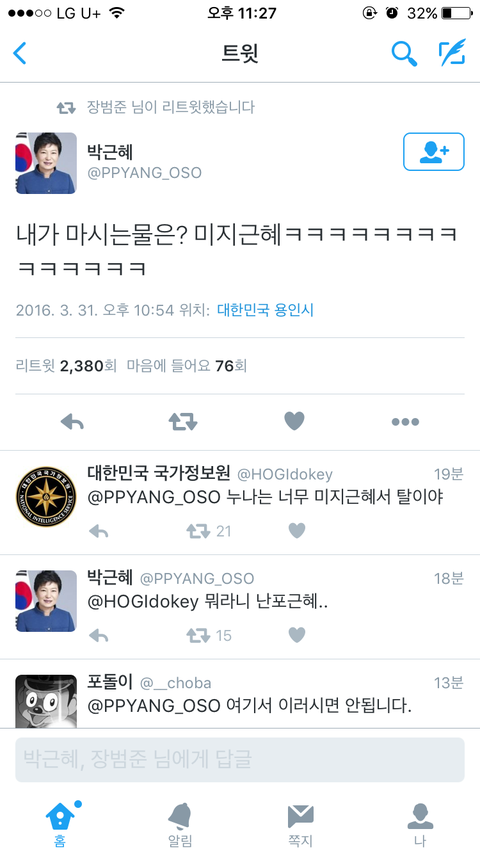Retweet the reply with 15 retweets
480x854 pixels.
198,636
